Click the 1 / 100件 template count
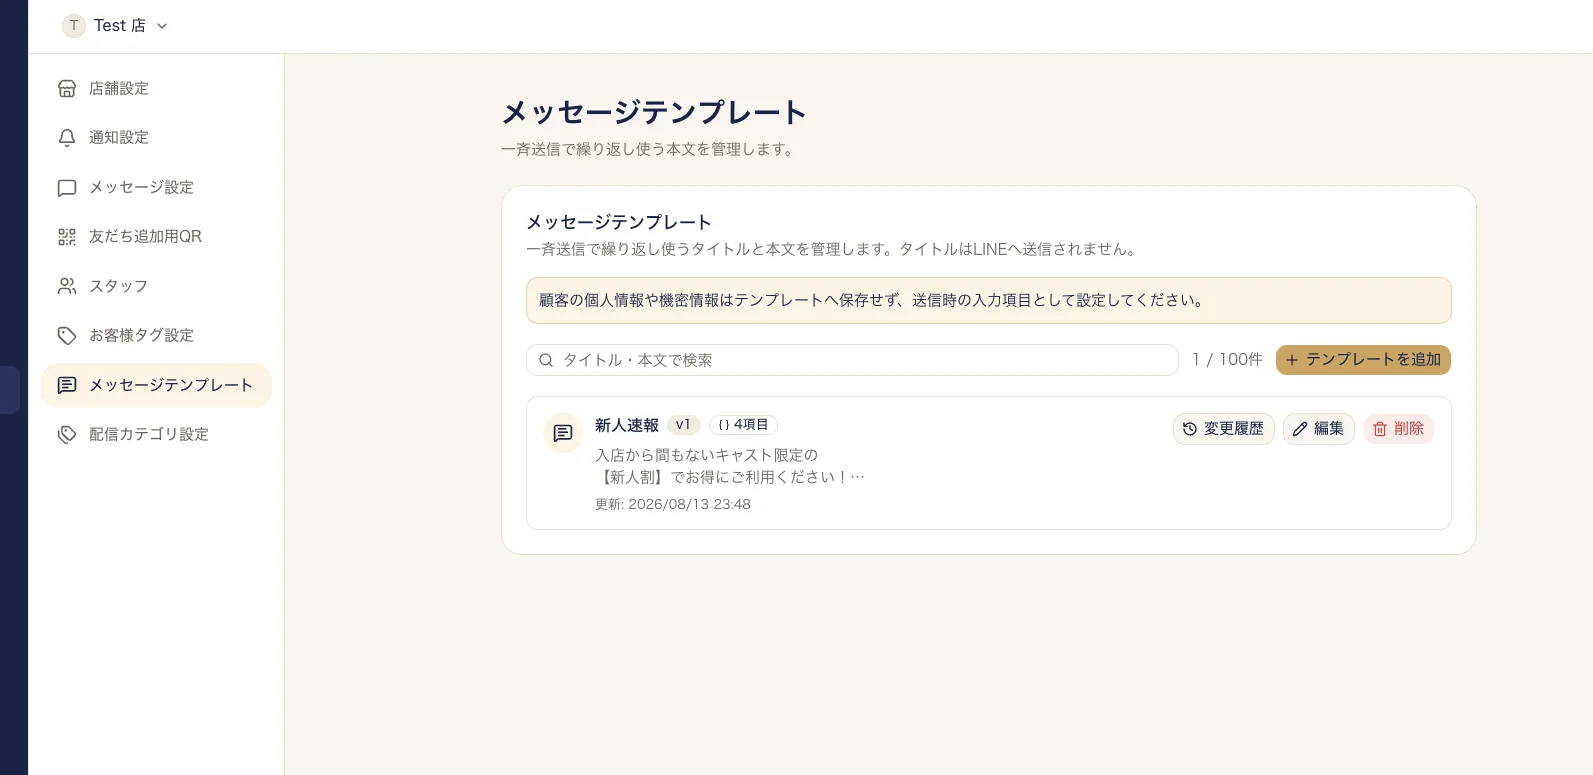 coord(1227,360)
